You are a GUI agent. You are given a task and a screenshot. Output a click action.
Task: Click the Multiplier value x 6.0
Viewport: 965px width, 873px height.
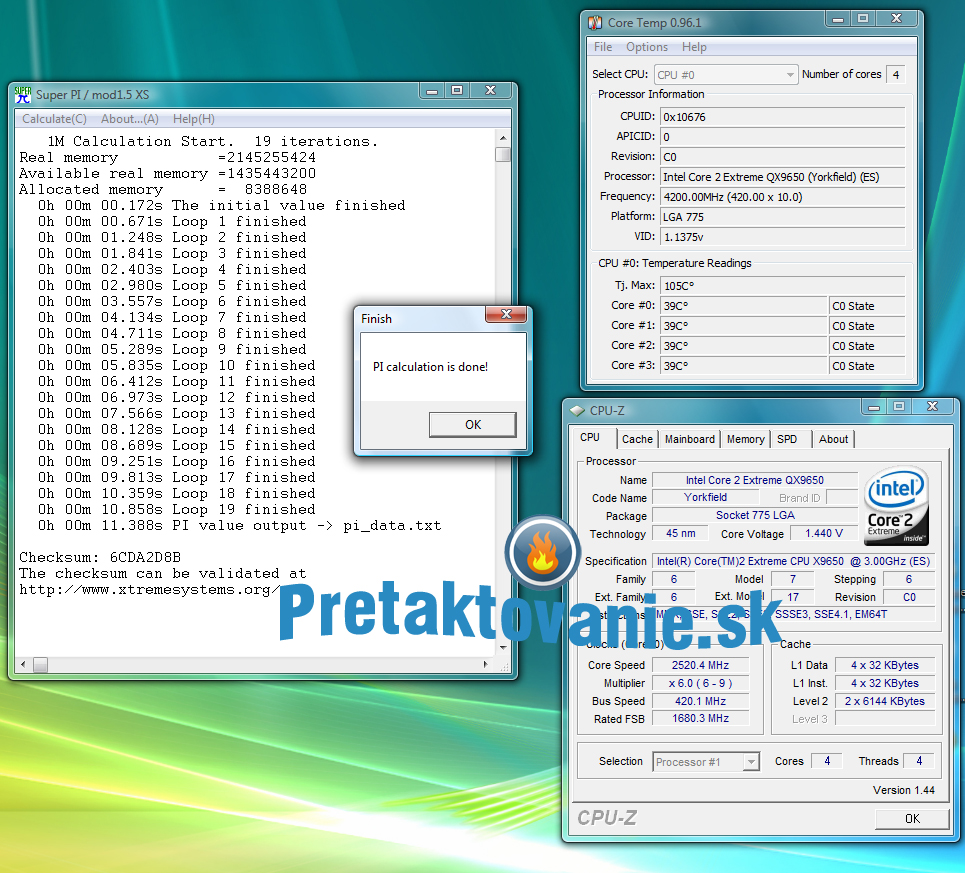(x=700, y=683)
